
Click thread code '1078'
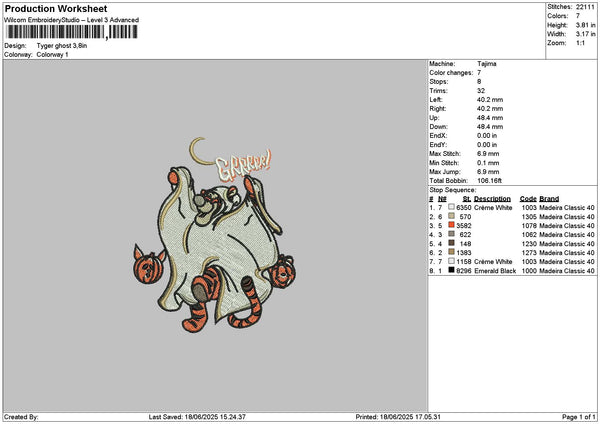pos(529,226)
